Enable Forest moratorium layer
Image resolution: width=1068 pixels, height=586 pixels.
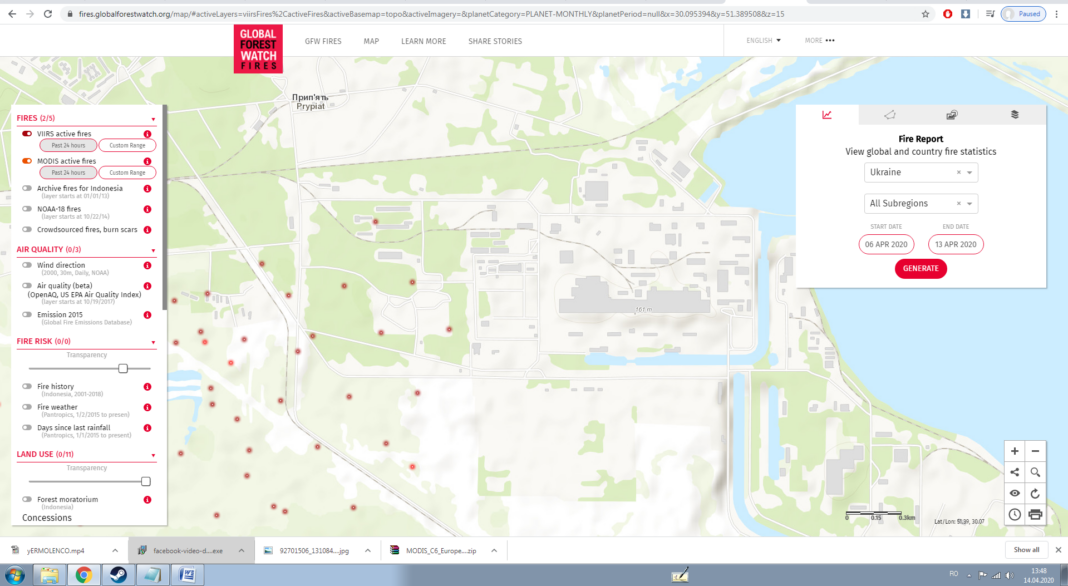pos(27,499)
